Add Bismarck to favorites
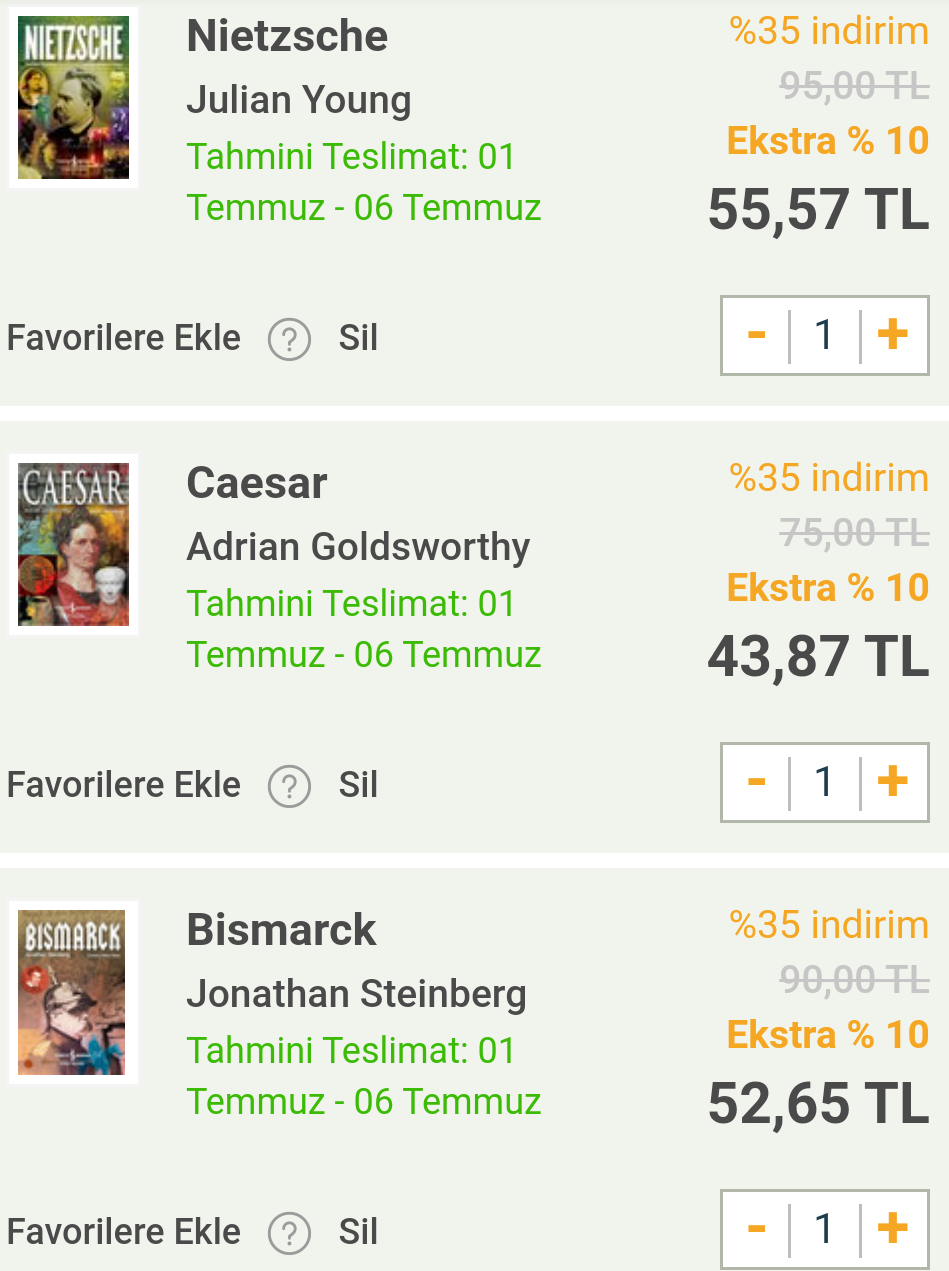Viewport: 949px width, 1271px height. 124,1232
